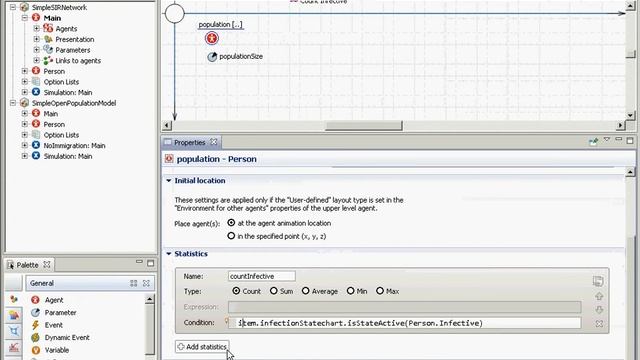Click the Agent icon in palette

point(36,300)
